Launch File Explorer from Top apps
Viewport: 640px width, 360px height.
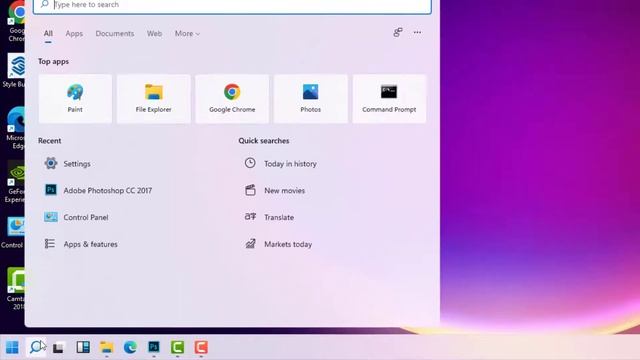tap(153, 99)
